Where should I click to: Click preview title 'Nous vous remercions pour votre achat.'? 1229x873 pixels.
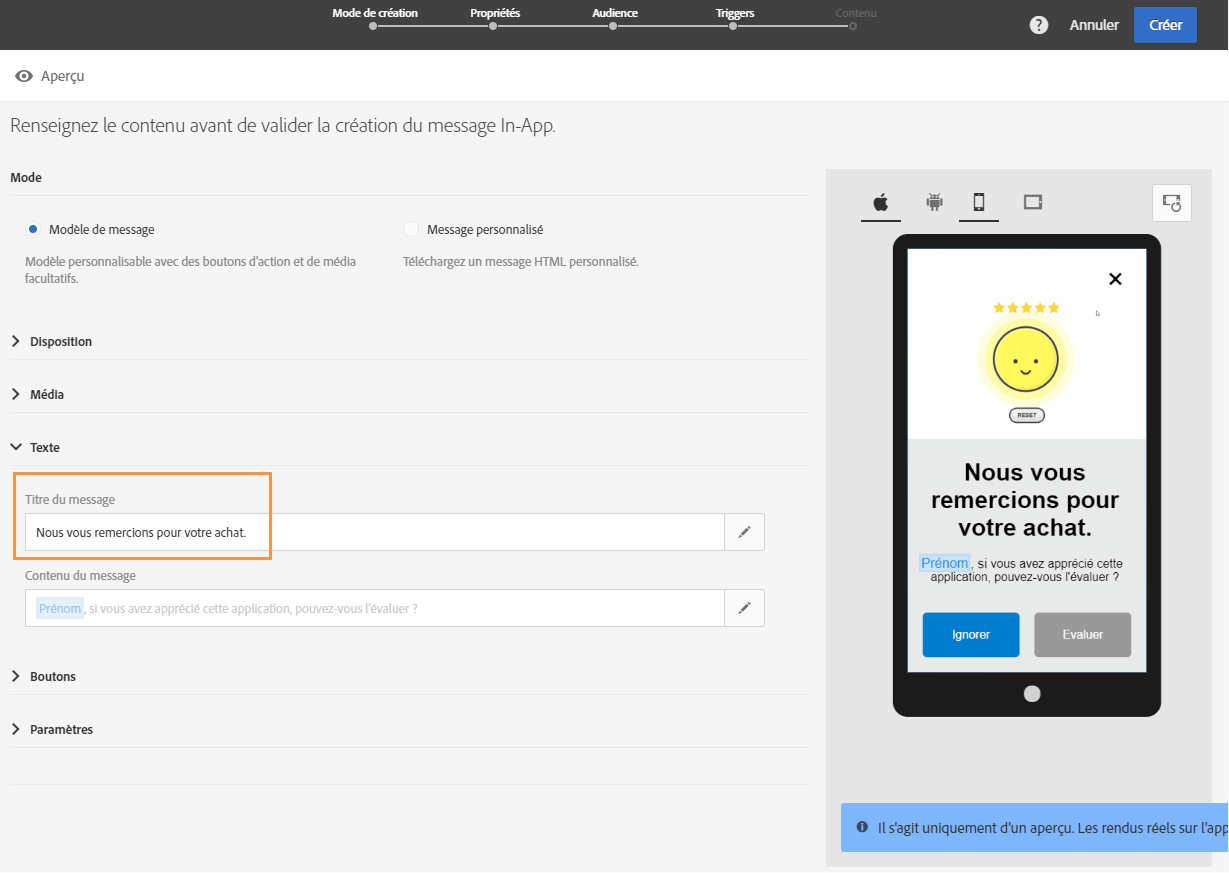click(1025, 500)
